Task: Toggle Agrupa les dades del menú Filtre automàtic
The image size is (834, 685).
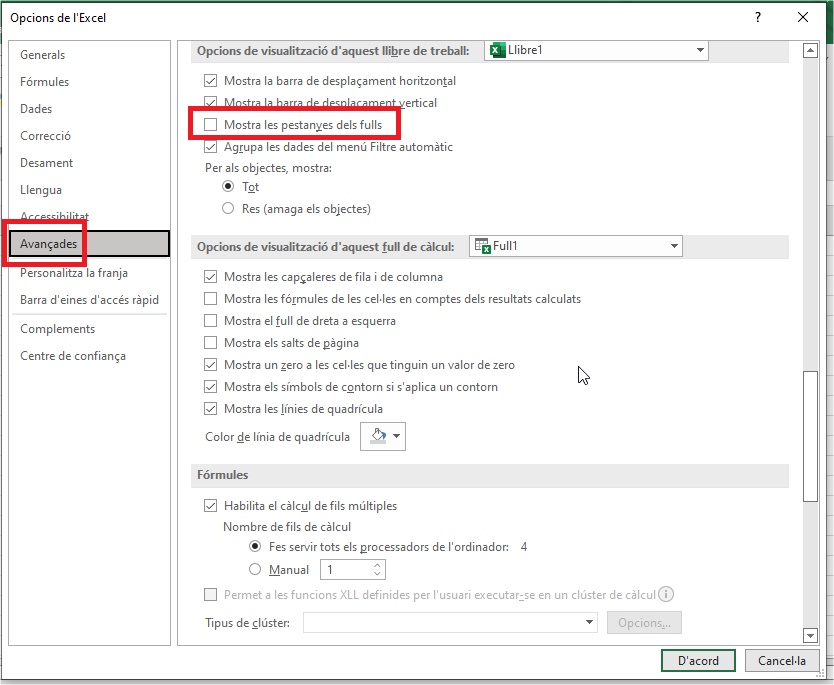Action: click(x=211, y=147)
